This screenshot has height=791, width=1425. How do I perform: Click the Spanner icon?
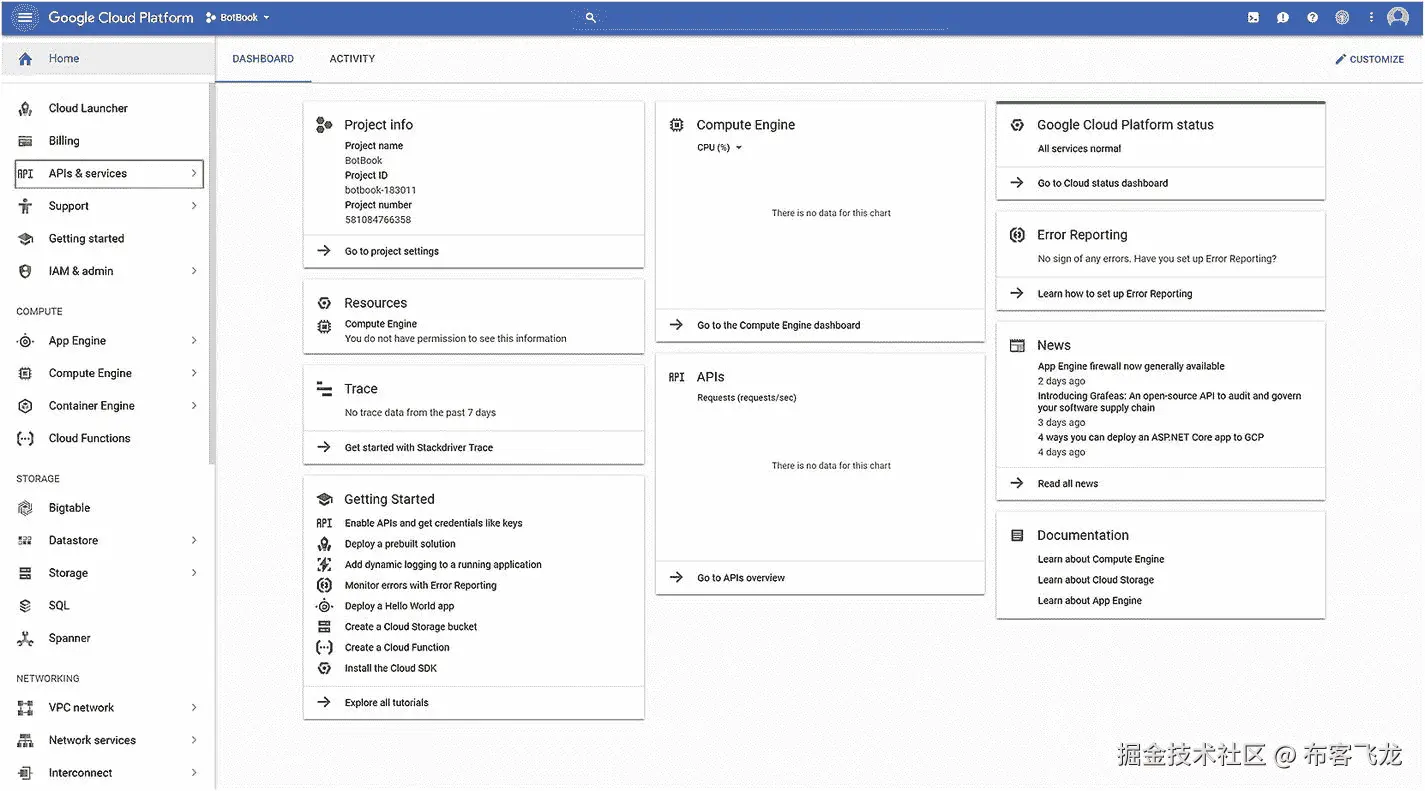(26, 638)
